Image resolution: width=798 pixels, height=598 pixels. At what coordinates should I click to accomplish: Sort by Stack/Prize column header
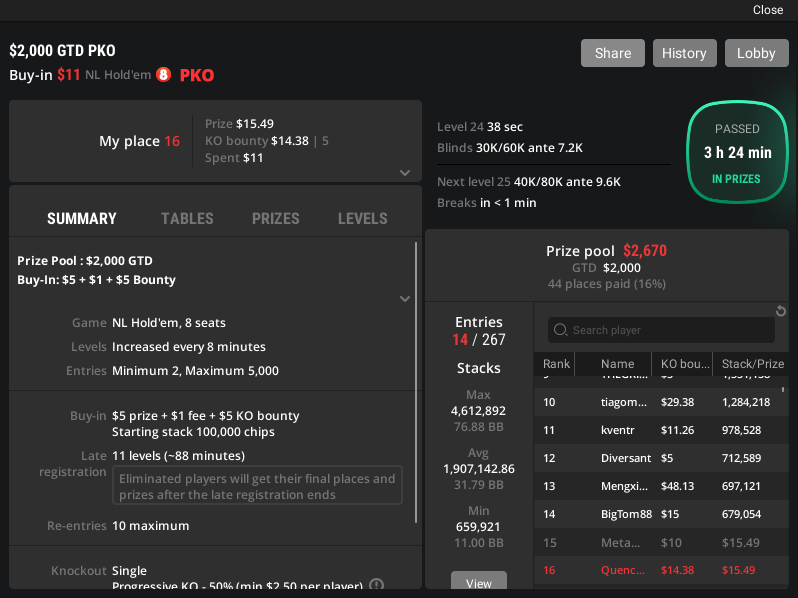(753, 363)
